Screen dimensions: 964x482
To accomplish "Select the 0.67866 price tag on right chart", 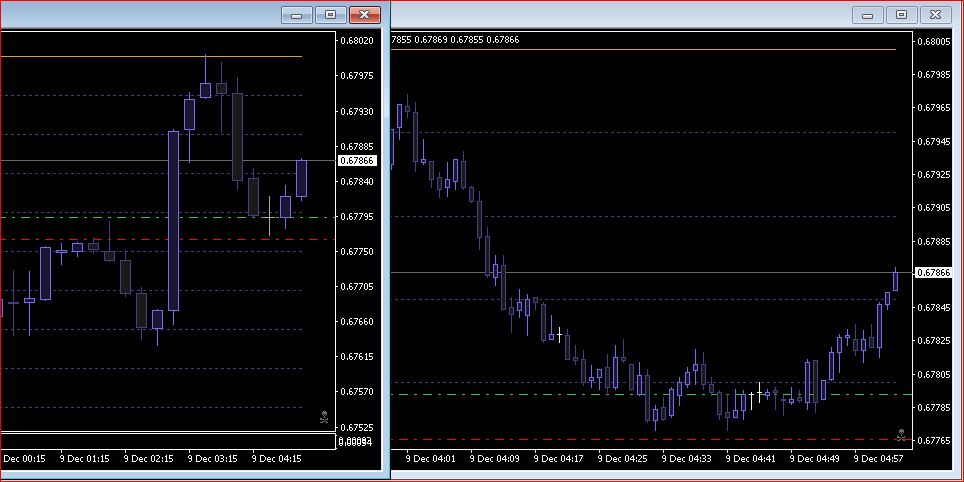I will [933, 272].
